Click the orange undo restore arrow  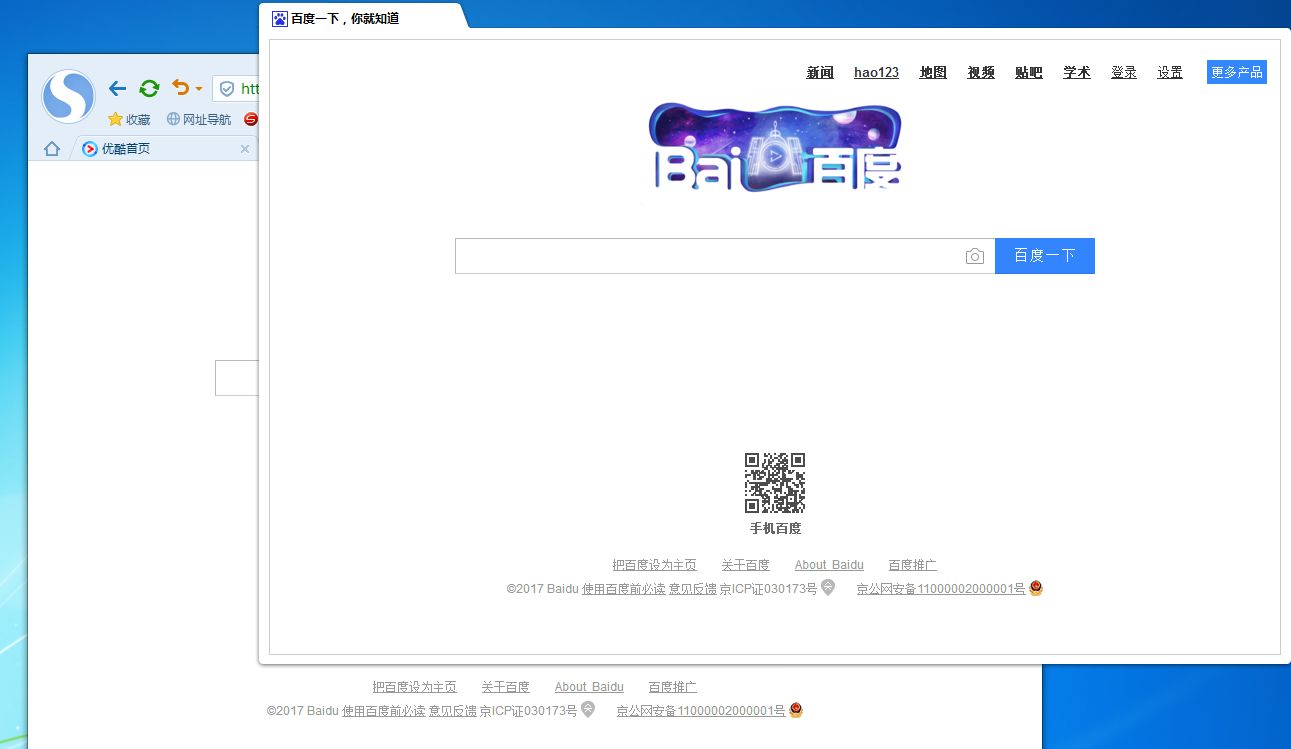(x=180, y=88)
